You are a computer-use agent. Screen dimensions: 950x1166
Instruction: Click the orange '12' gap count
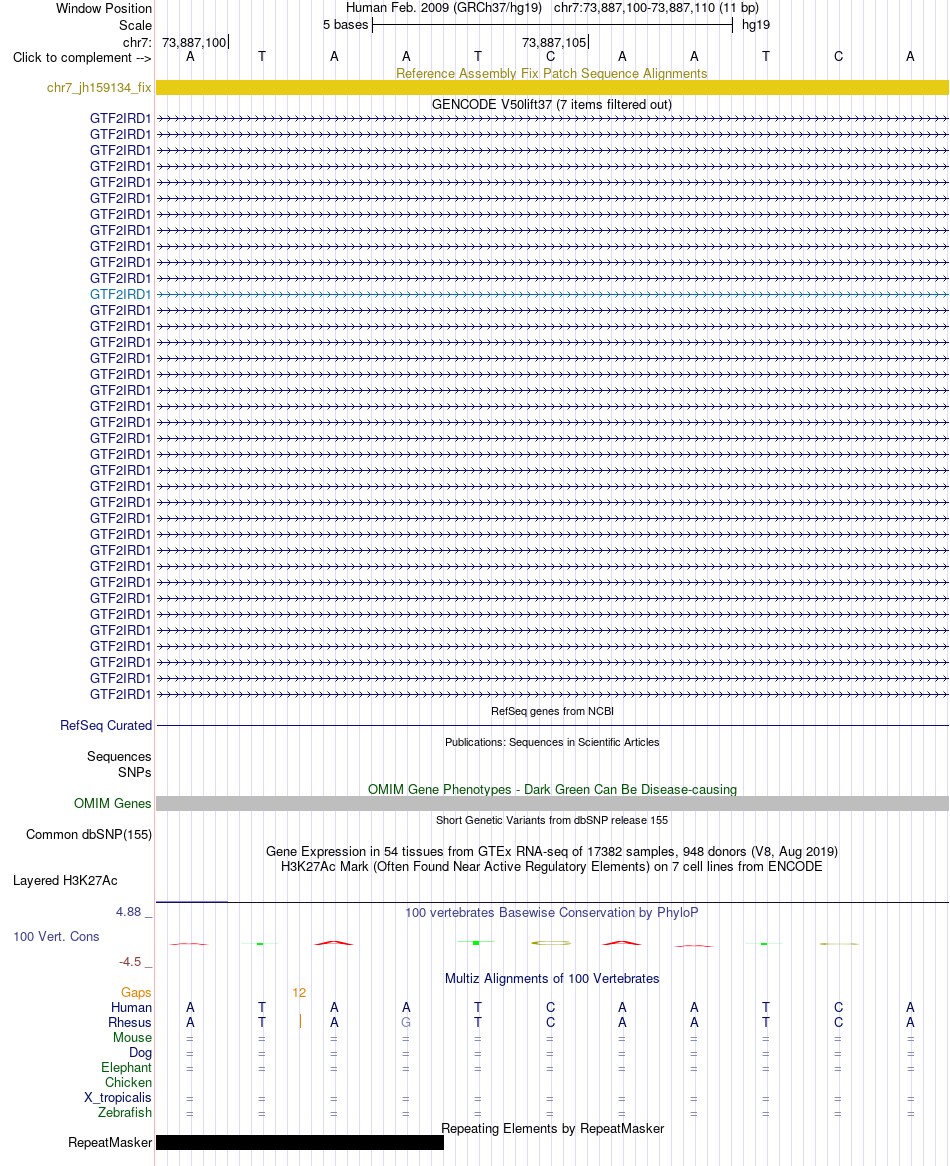[299, 993]
